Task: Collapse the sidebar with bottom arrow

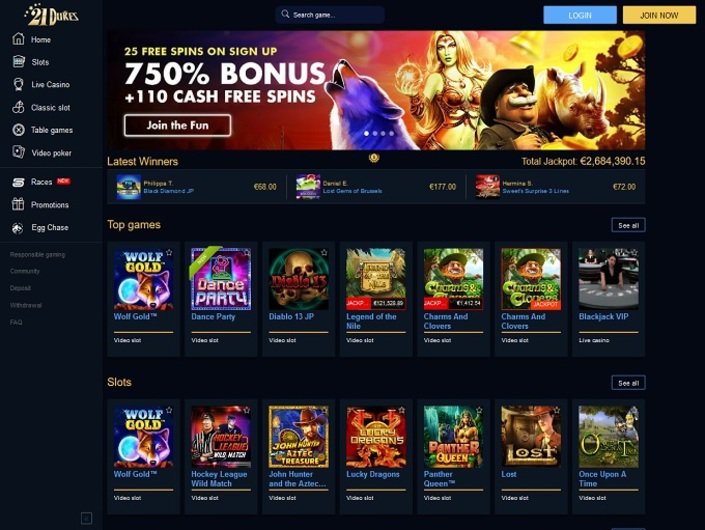Action: point(86,518)
